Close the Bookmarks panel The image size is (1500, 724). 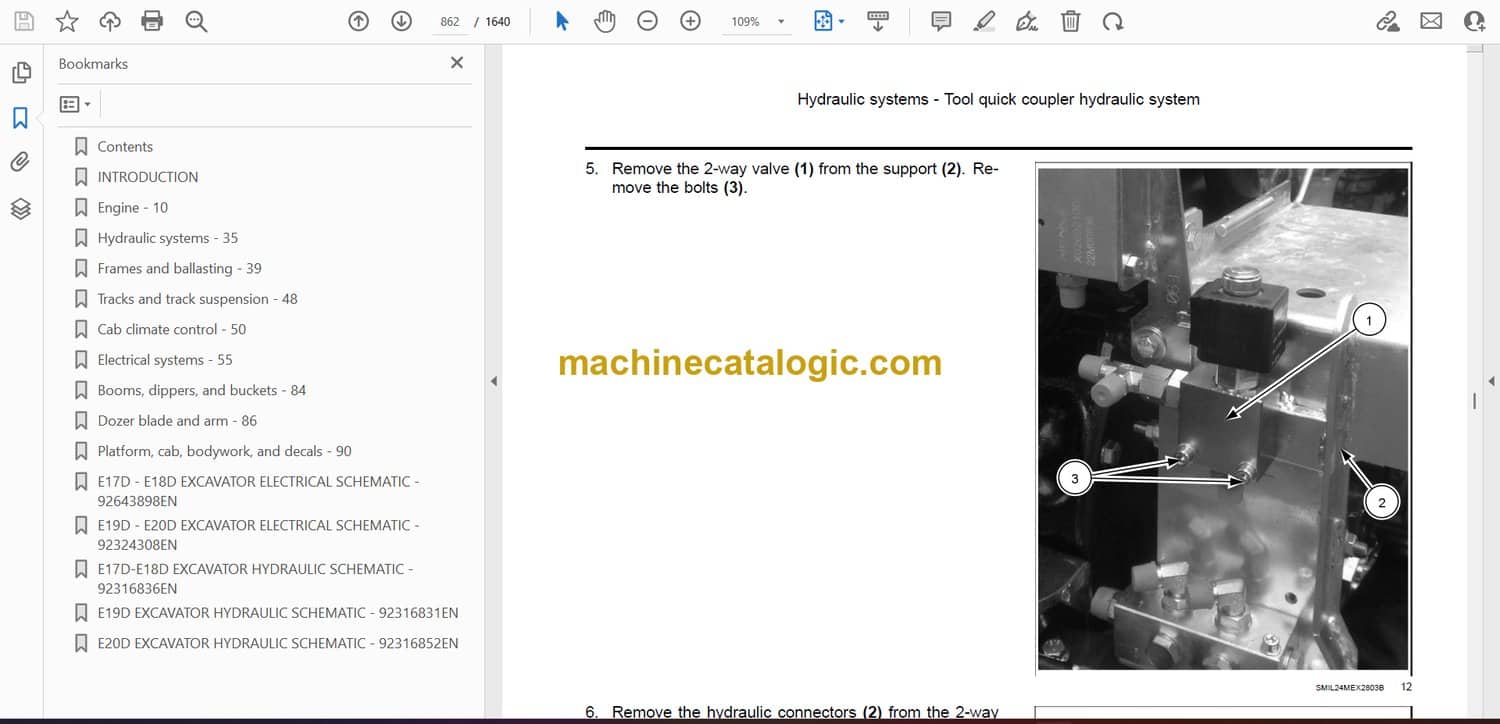(457, 63)
